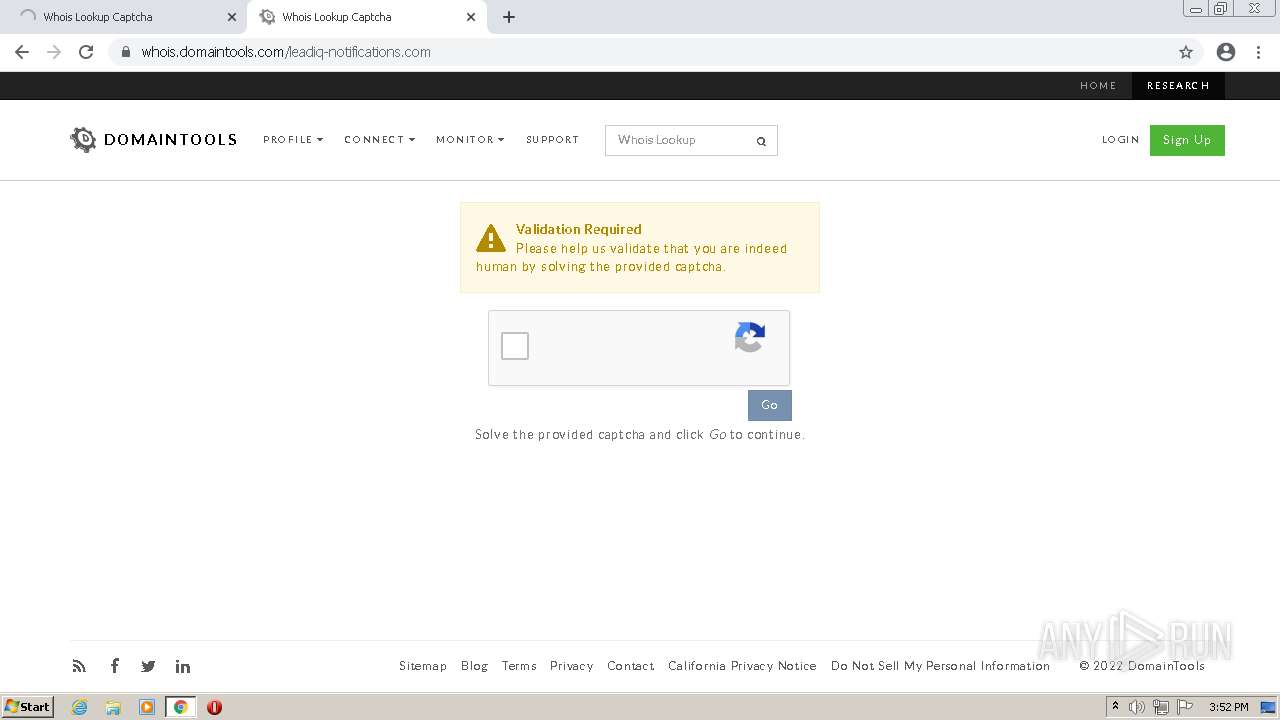The width and height of the screenshot is (1280, 720).
Task: Open the Twitter footer icon
Action: (x=148, y=666)
